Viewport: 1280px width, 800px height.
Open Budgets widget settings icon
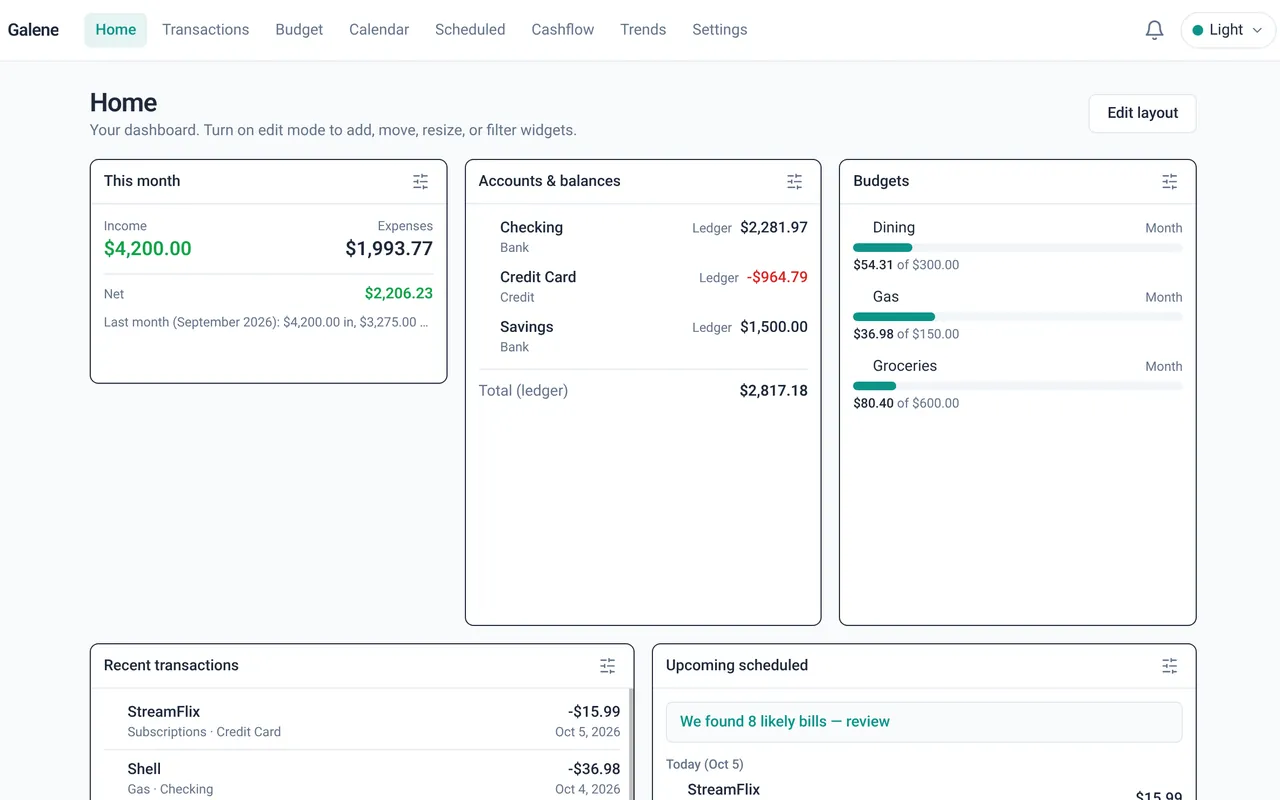coord(1170,182)
